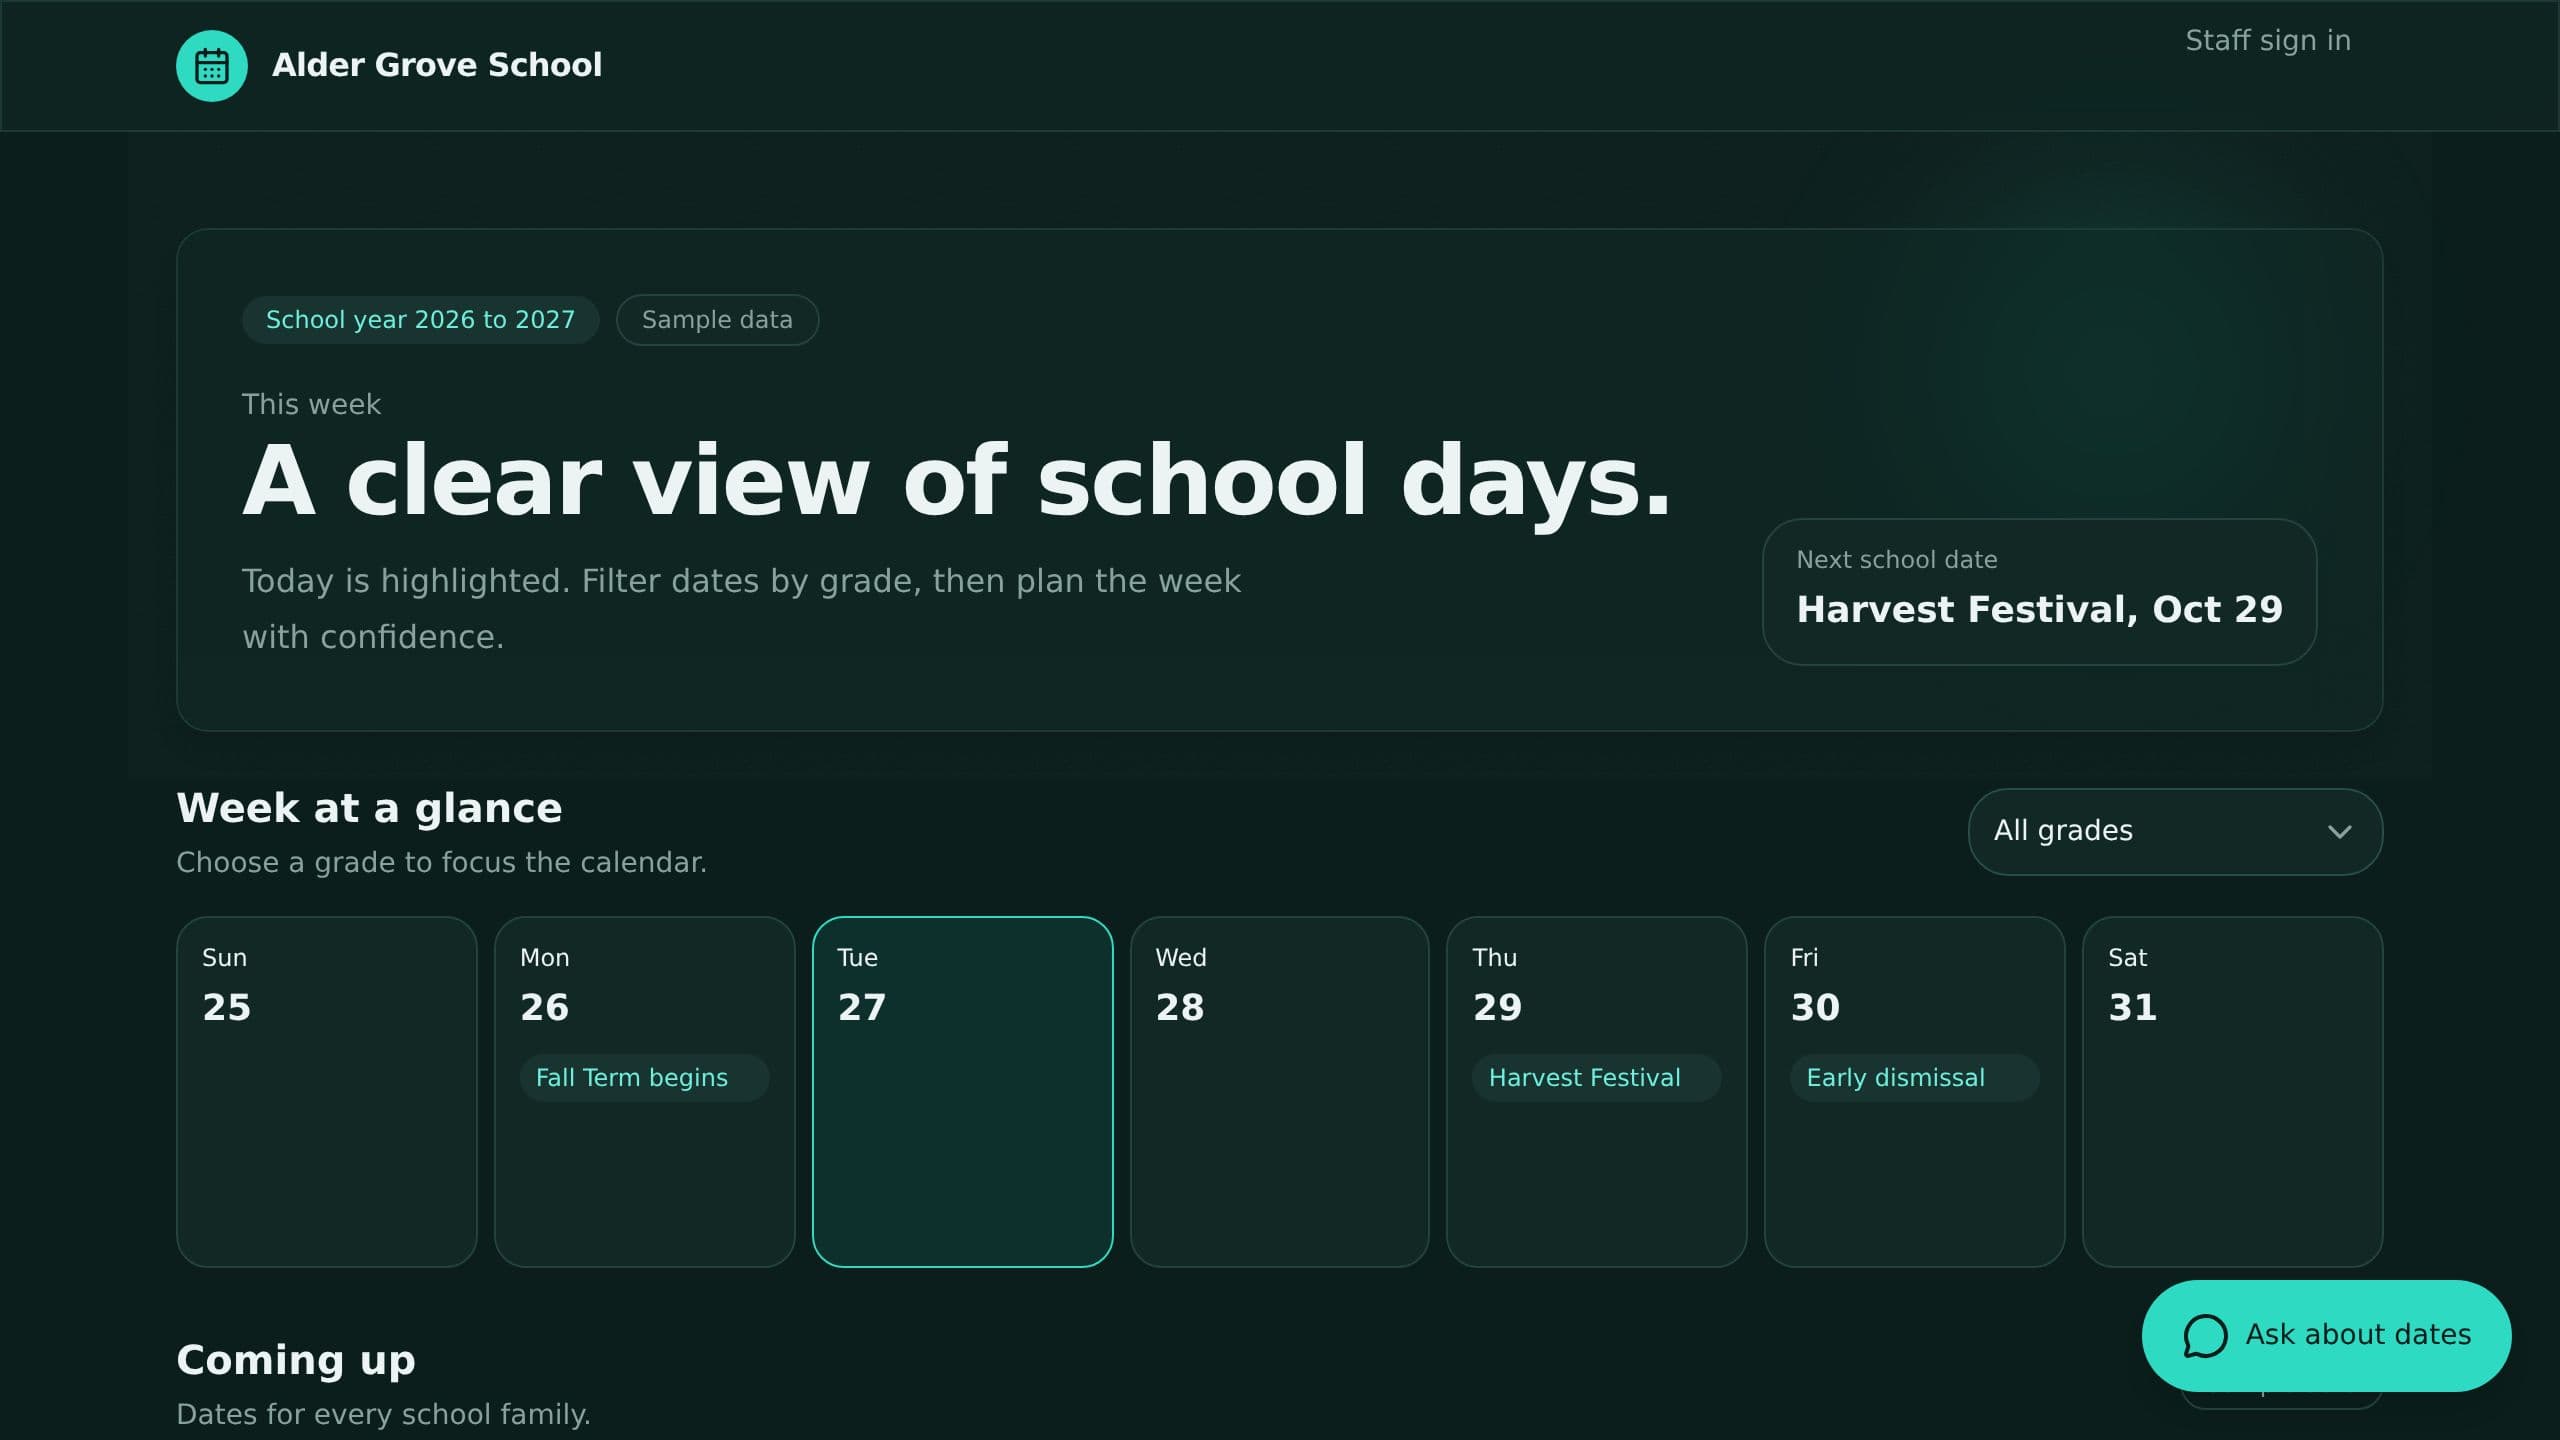Click the 'Choose a grade to focus' subtitle
The width and height of the screenshot is (2560, 1440).
(441, 862)
